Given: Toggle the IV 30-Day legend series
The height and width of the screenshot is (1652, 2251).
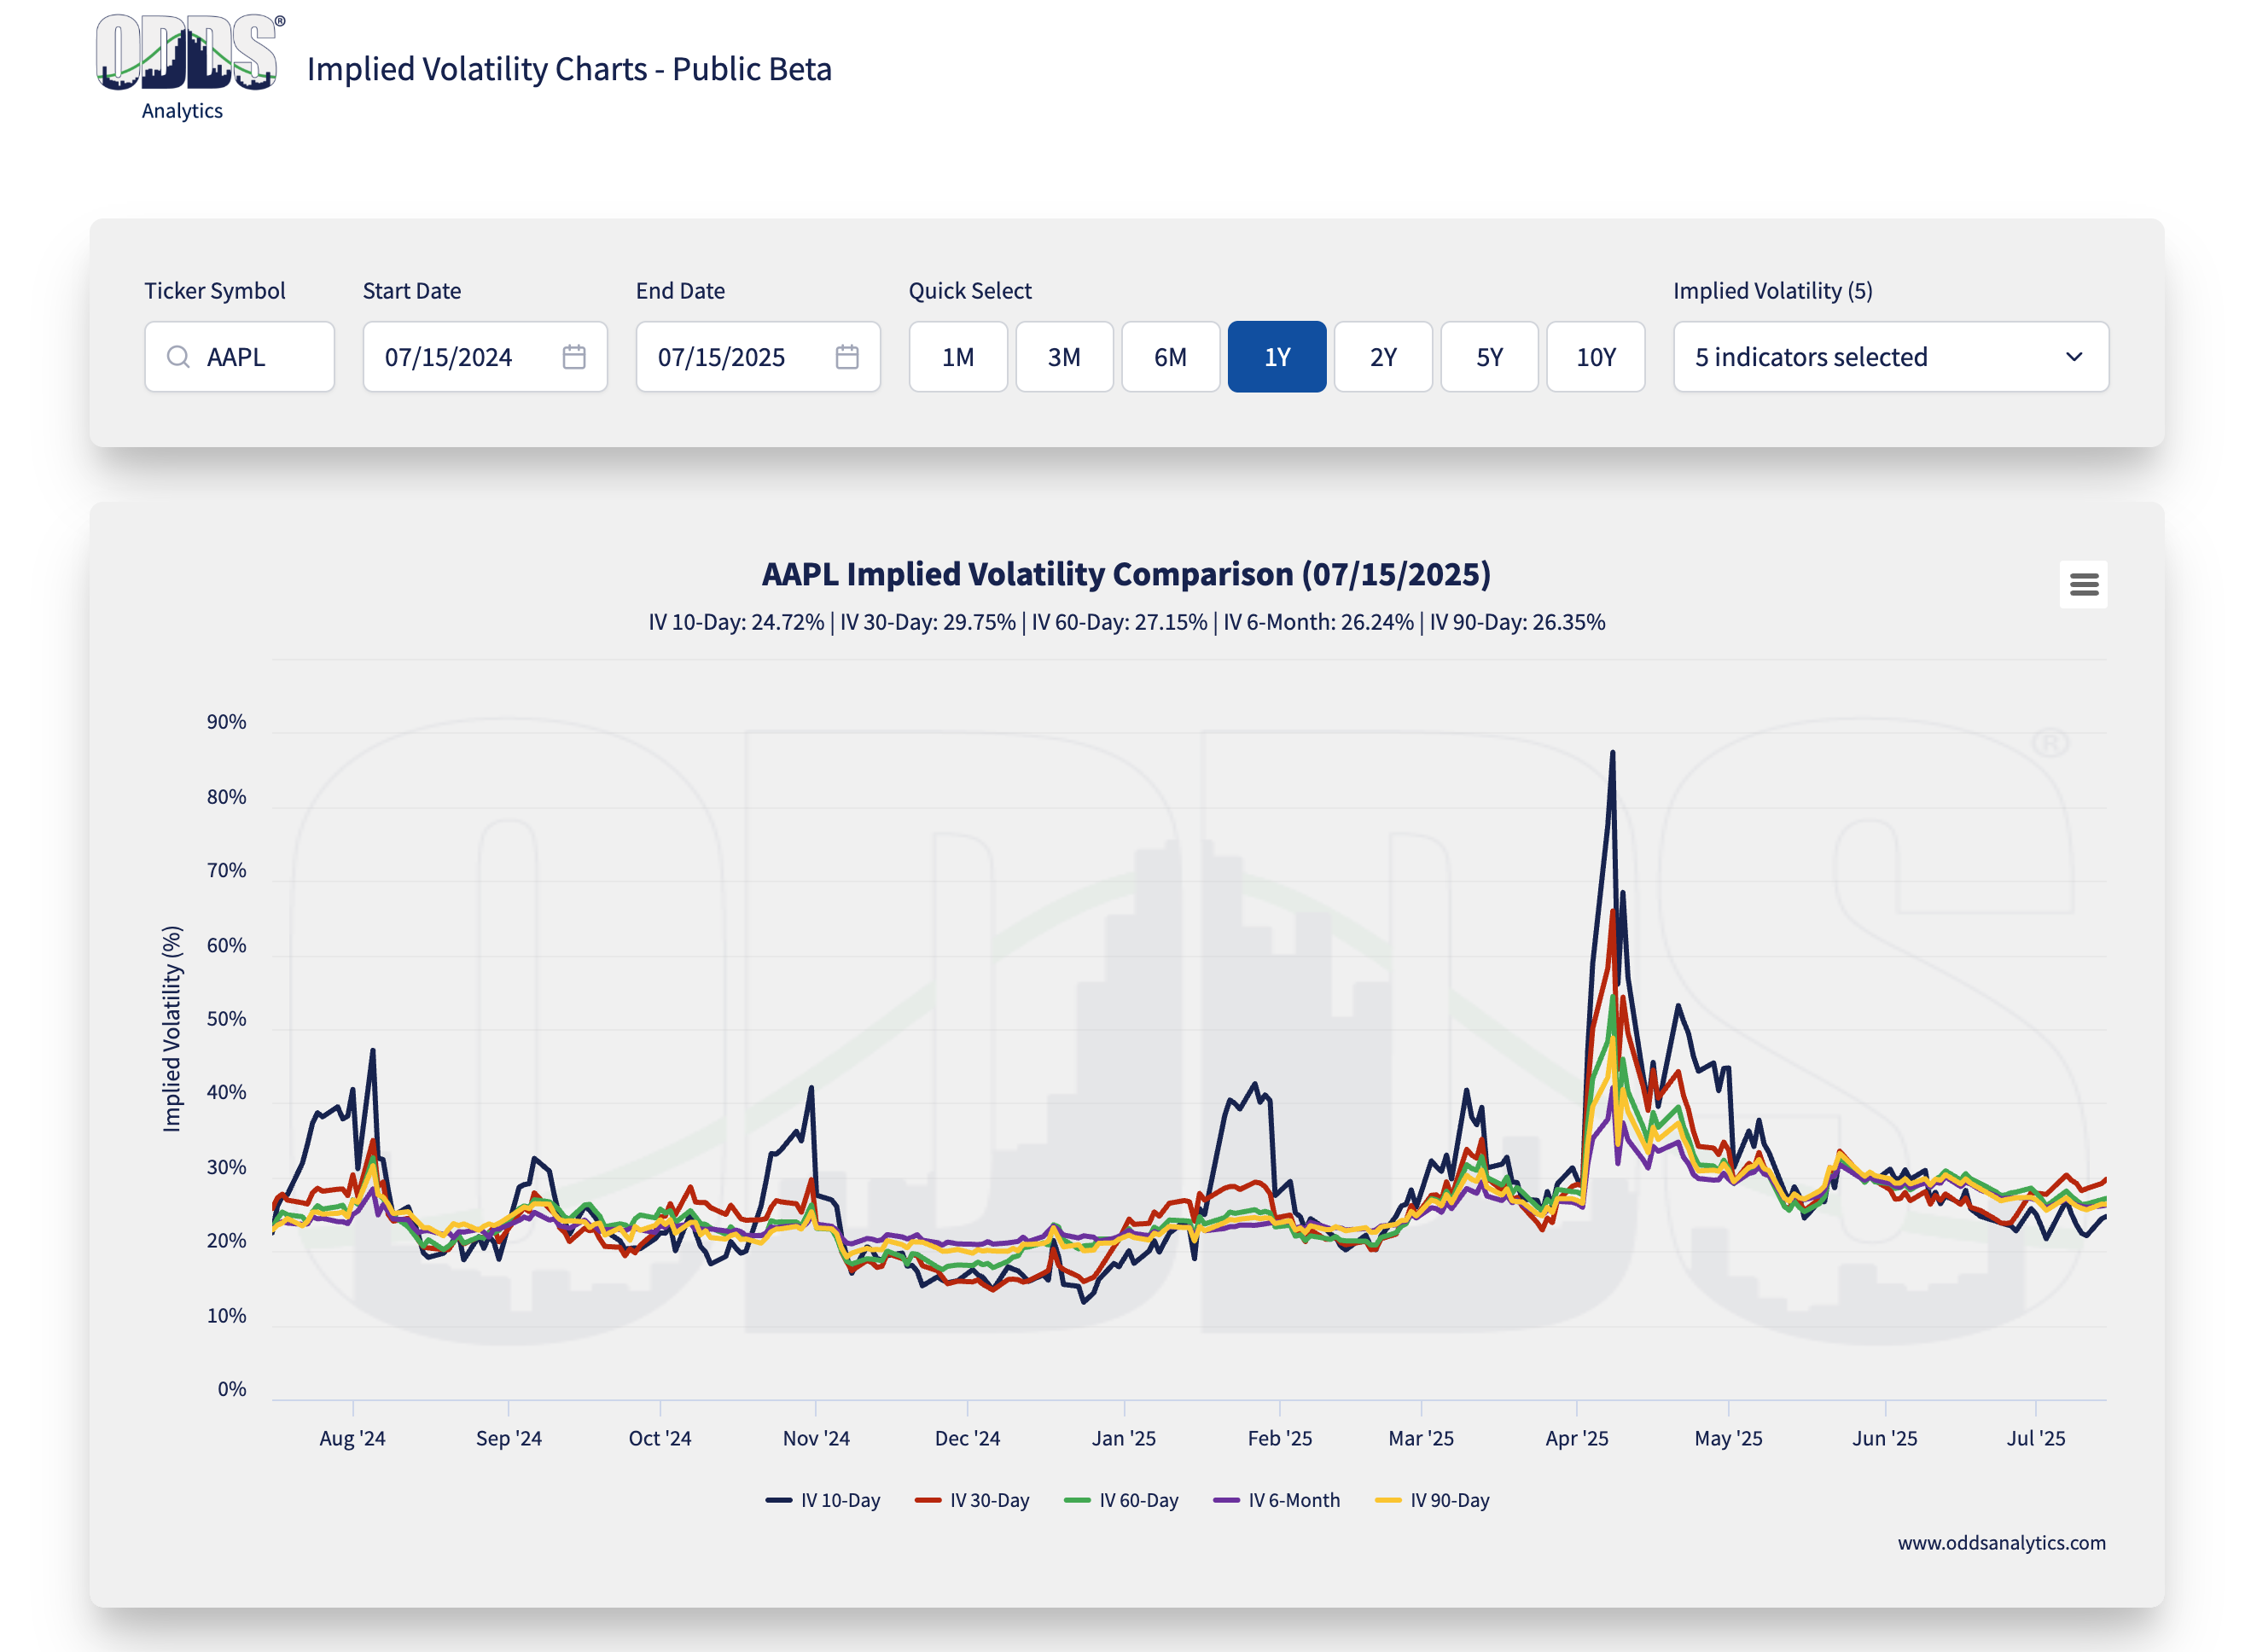Looking at the screenshot, I should [x=972, y=1500].
